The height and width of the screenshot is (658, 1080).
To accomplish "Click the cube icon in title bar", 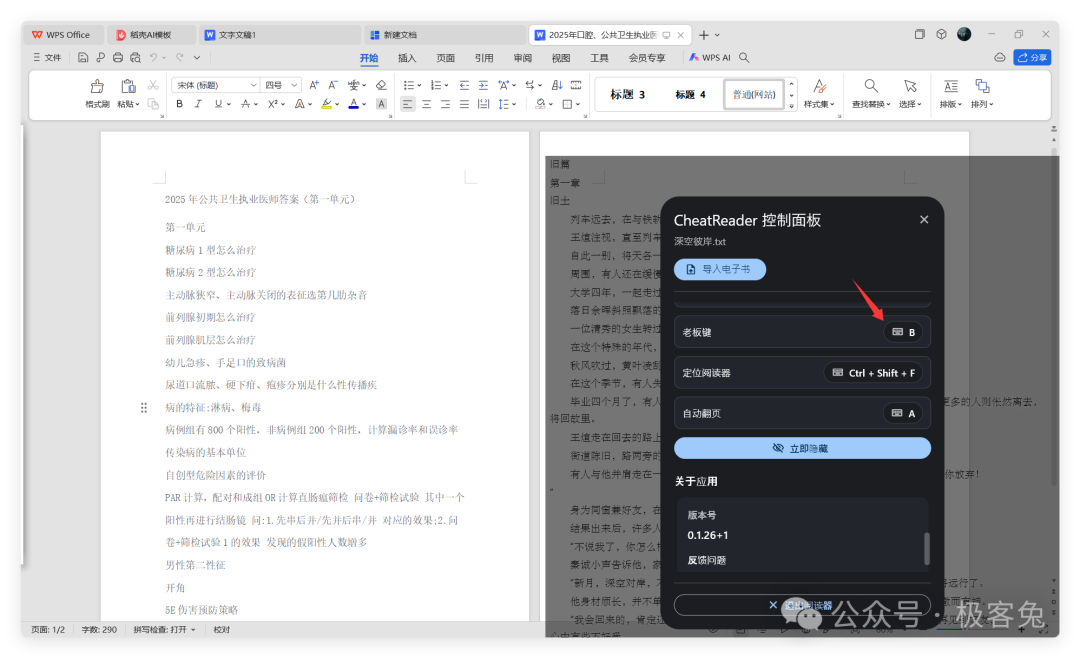I will (x=941, y=34).
